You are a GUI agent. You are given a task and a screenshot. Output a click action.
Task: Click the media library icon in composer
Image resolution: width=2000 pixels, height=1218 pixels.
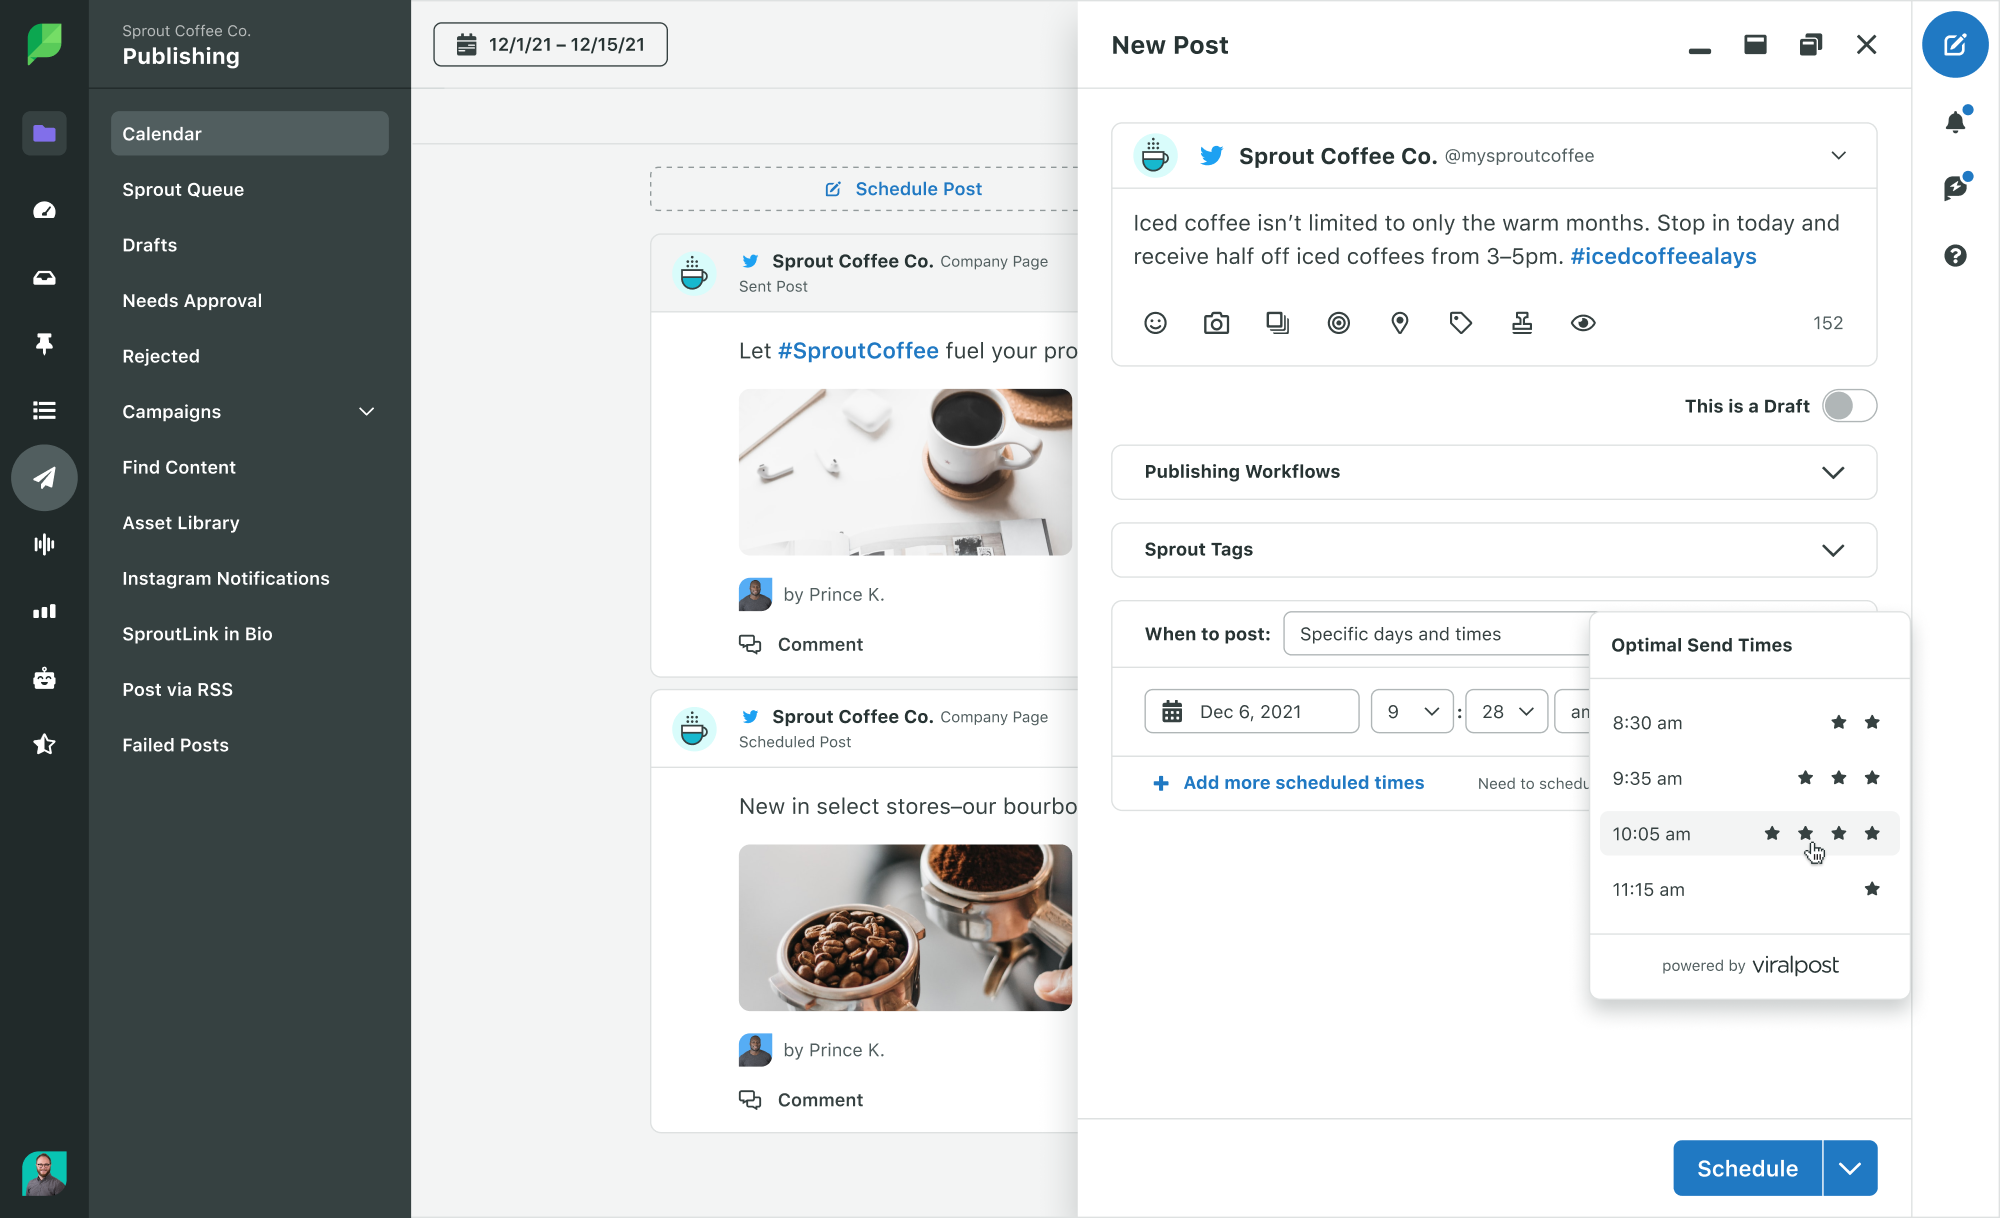click(1277, 323)
